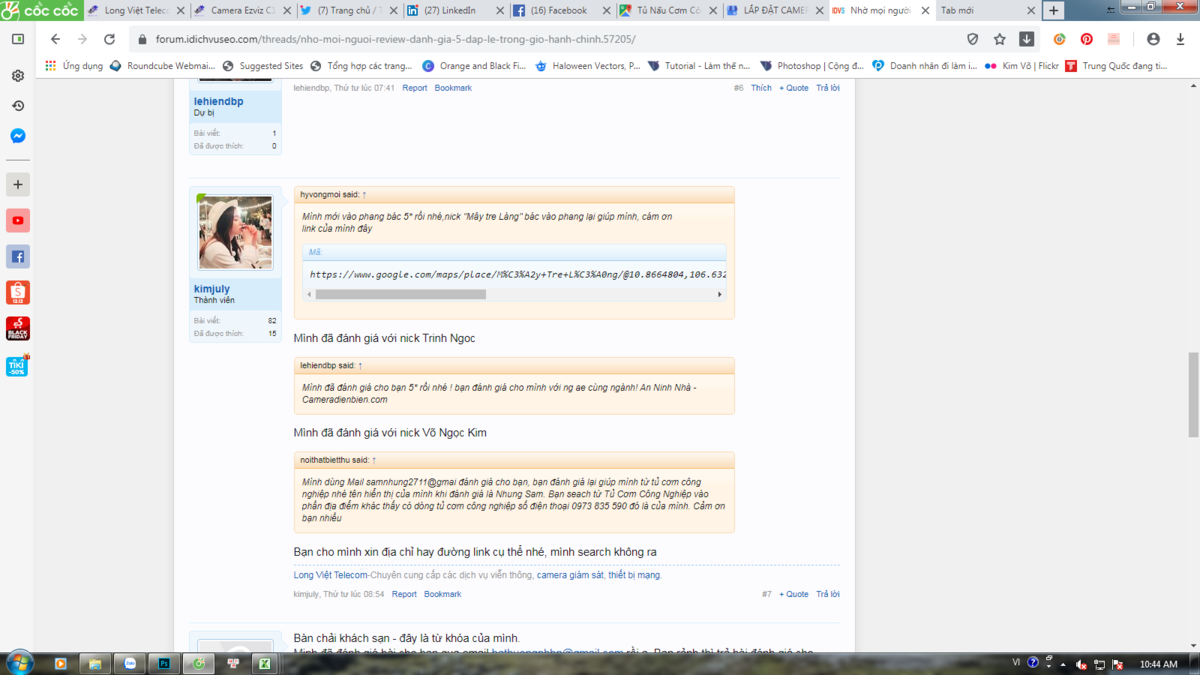Screen dimensions: 1200x675
Task: Go forward to the next page
Action: pyautogui.click(x=82, y=39)
